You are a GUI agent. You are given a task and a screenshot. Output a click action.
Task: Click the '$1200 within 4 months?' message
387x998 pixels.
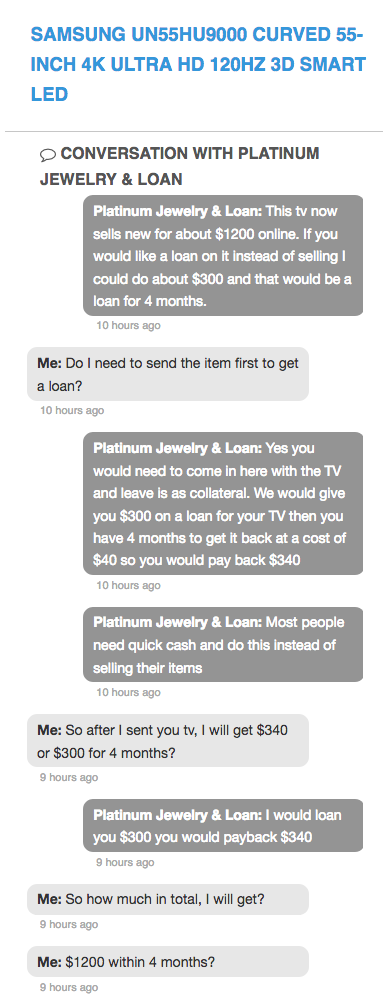tap(168, 962)
